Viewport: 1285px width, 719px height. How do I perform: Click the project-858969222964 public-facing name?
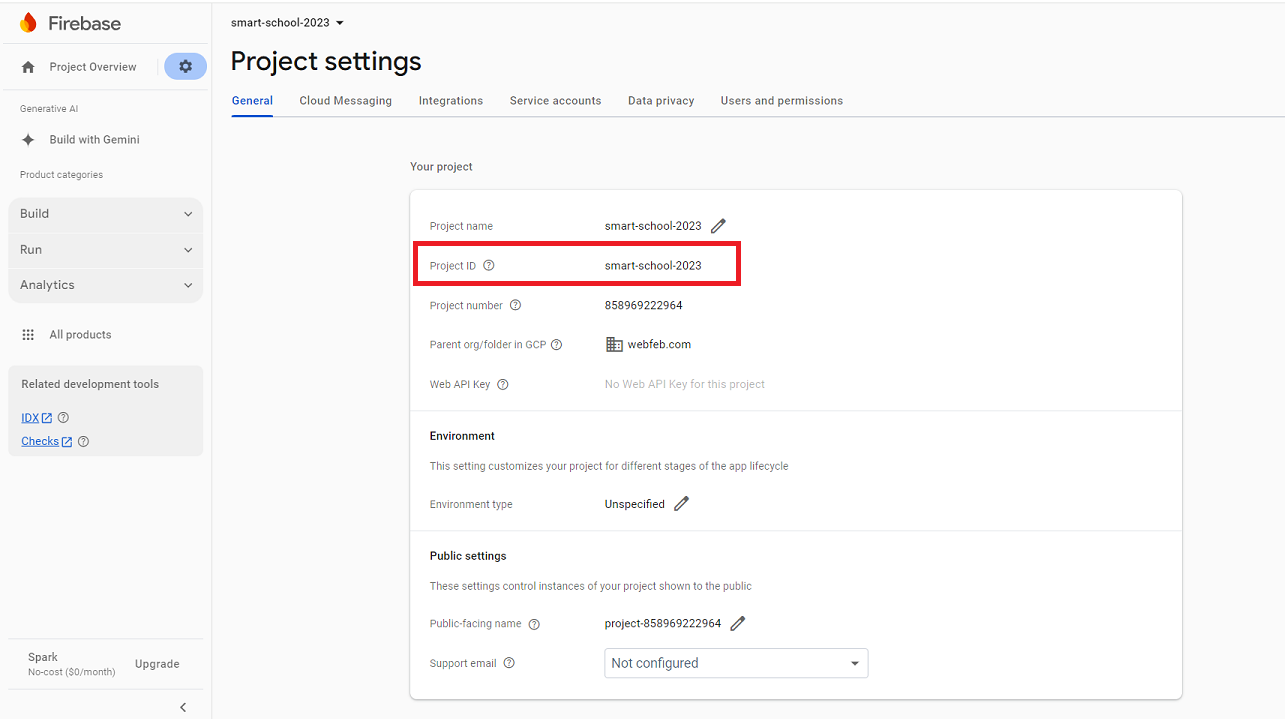(662, 623)
